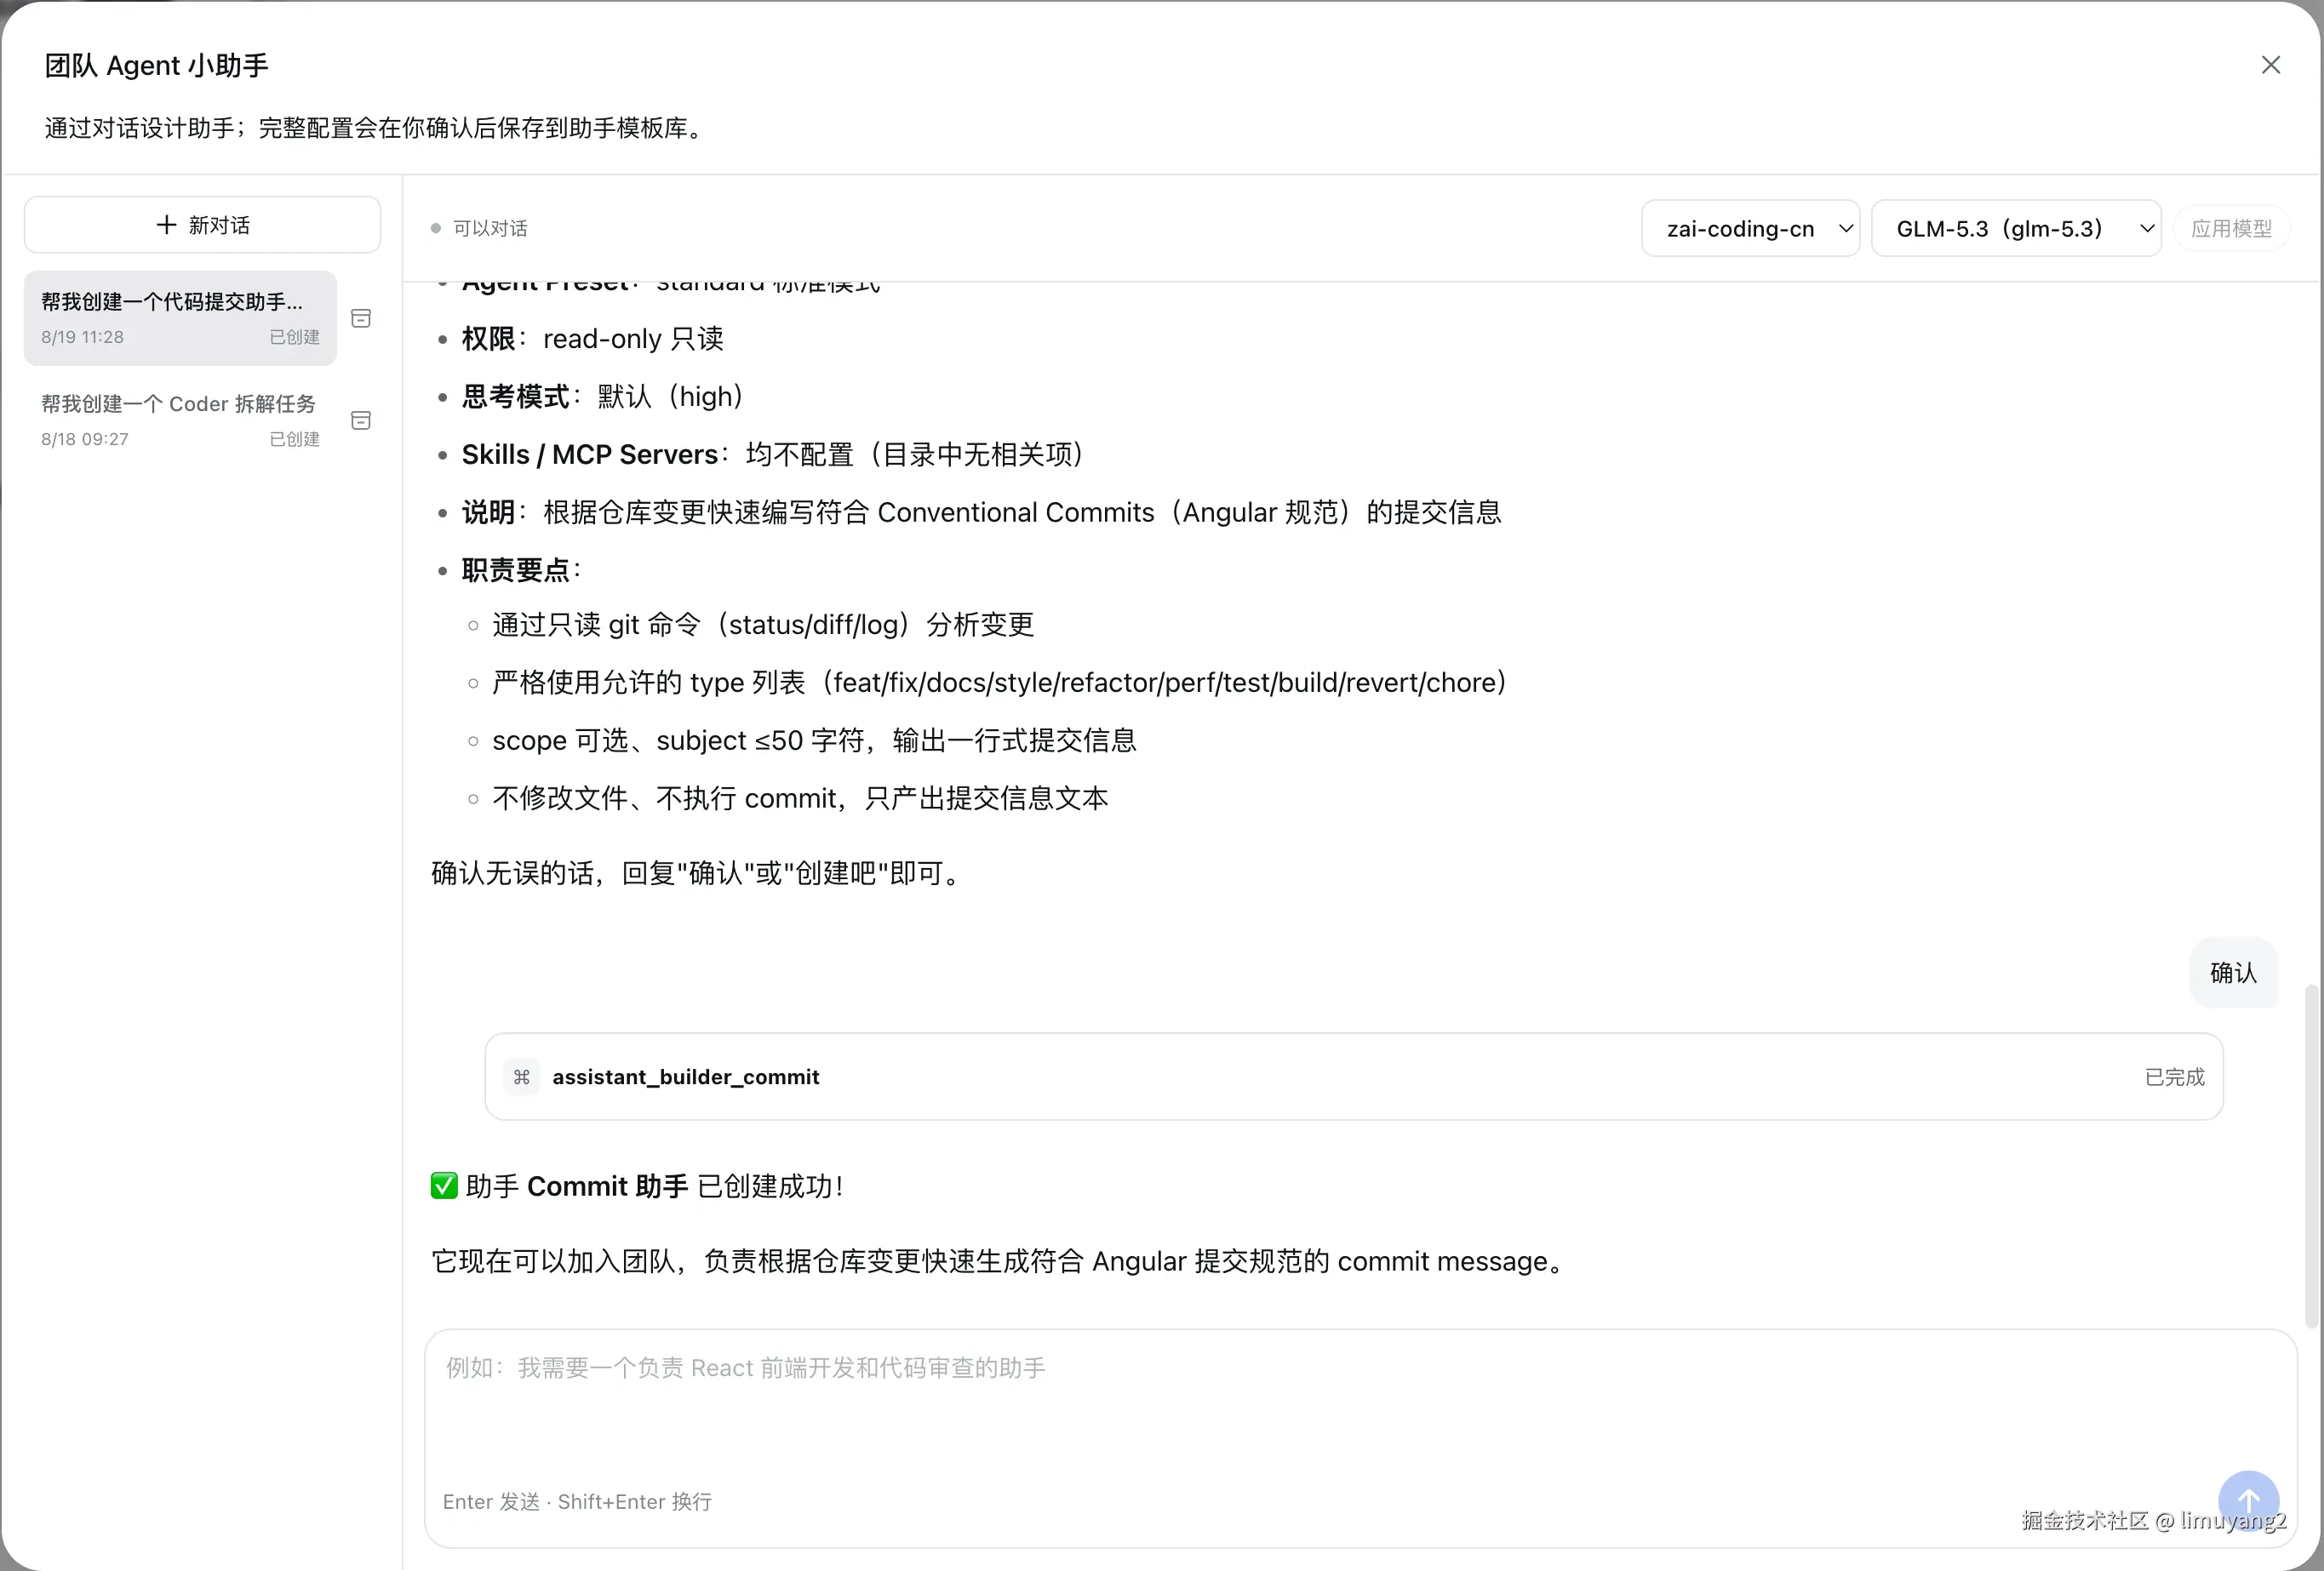The width and height of the screenshot is (2324, 1571).
Task: Click the 通过对话设计助手 subtitle text
Action: [x=377, y=128]
